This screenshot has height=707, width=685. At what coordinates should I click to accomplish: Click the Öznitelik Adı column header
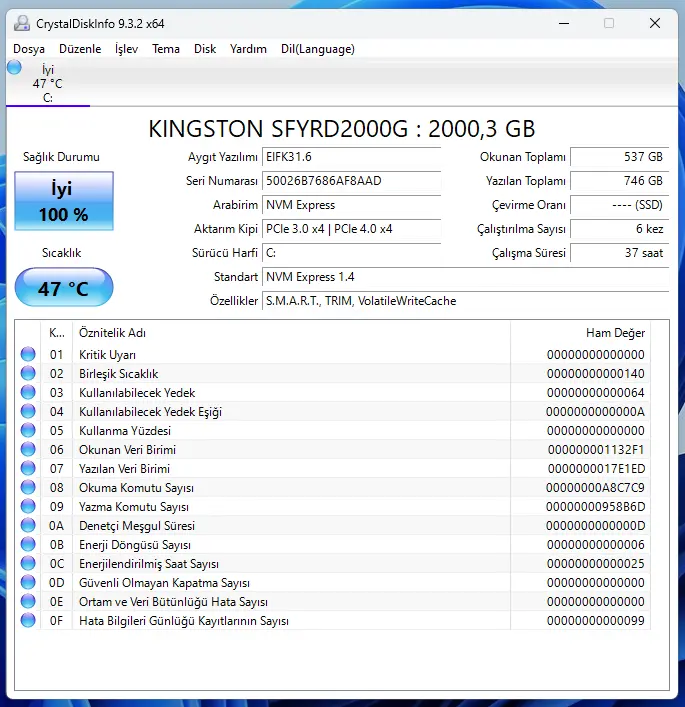[x=291, y=333]
